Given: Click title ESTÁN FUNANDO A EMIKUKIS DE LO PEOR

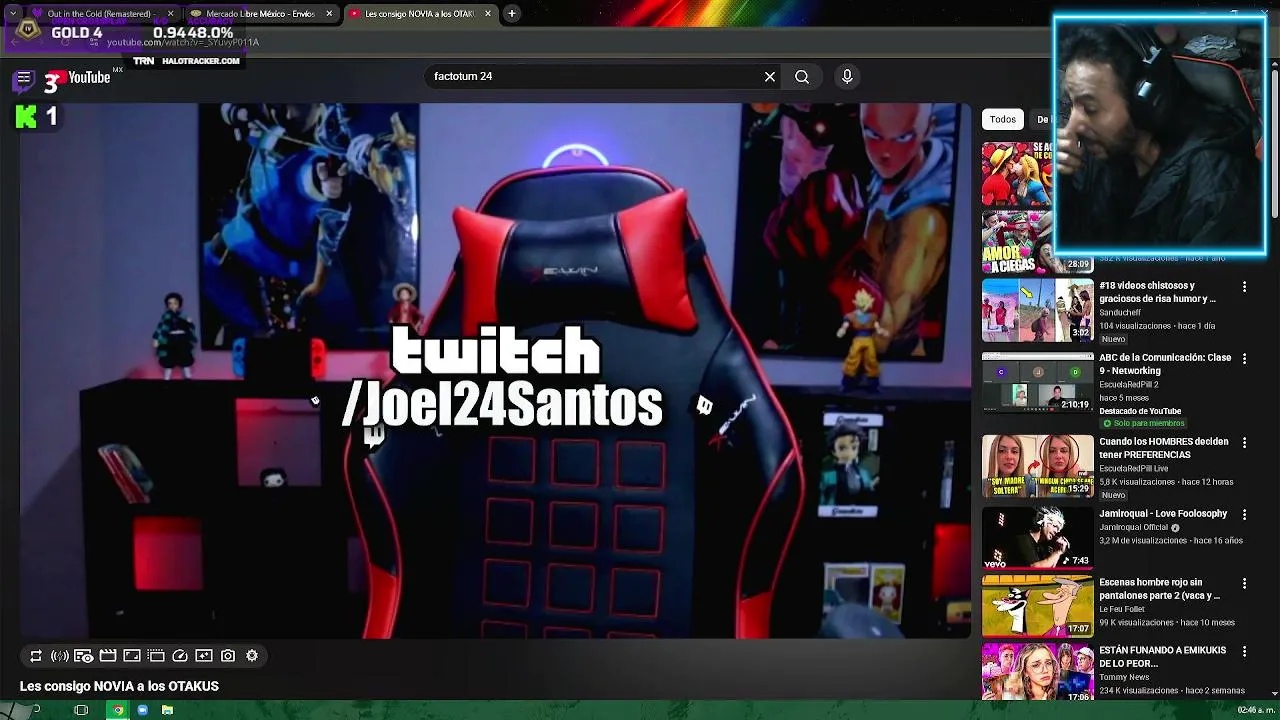Looking at the screenshot, I should click(x=1162, y=657).
